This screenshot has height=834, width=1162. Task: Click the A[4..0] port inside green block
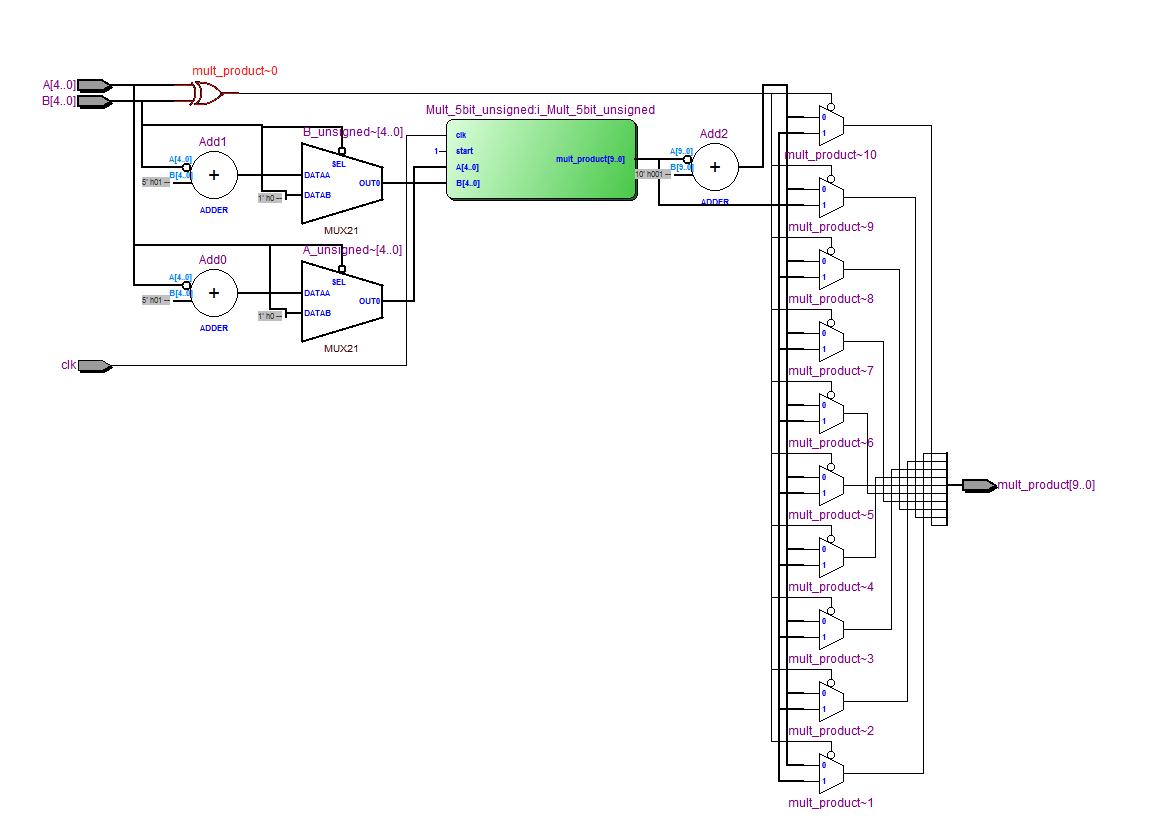point(468,168)
